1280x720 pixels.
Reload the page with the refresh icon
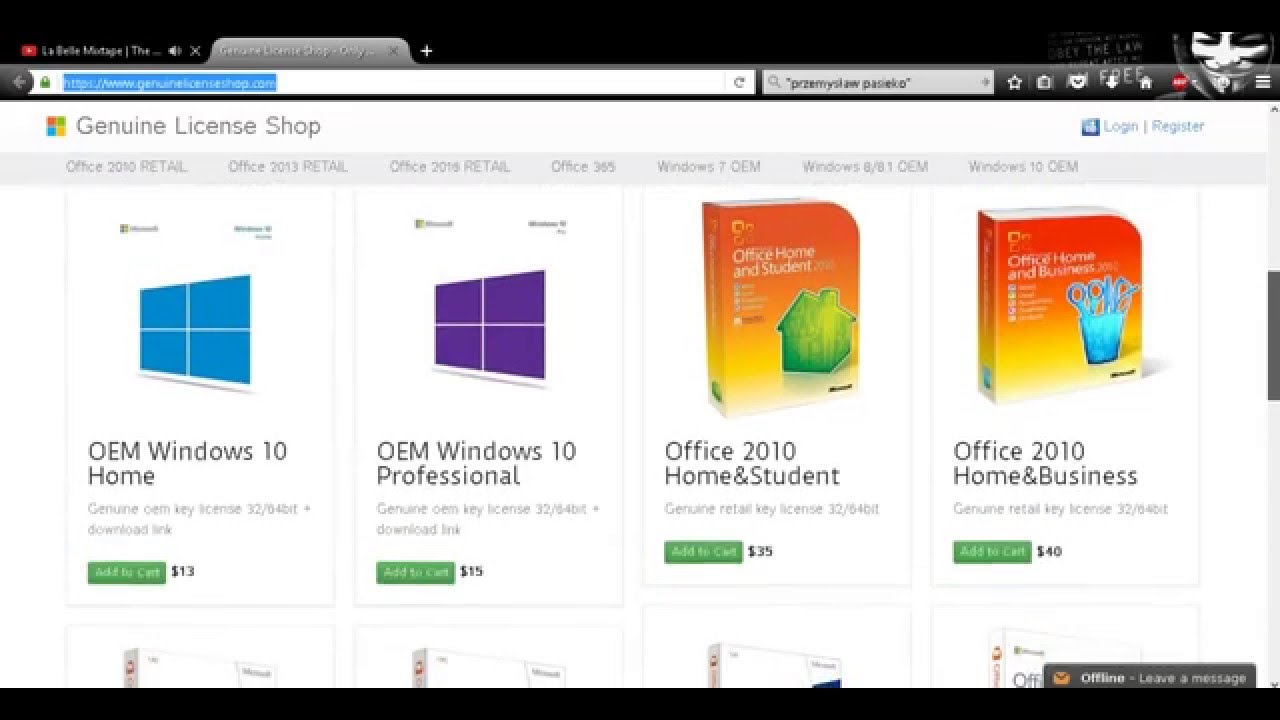click(x=739, y=83)
